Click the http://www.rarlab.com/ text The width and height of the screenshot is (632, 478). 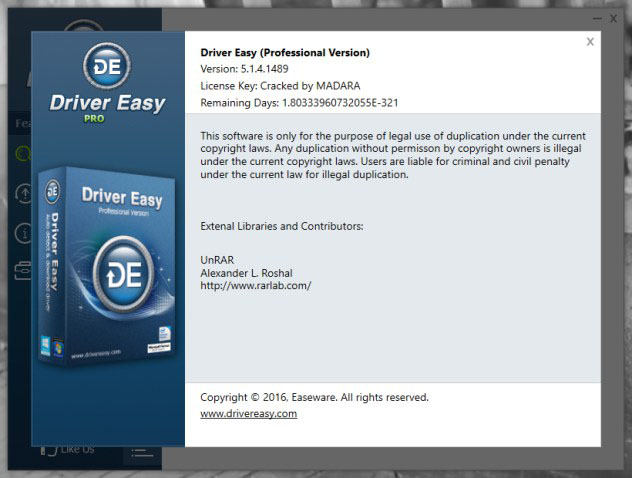point(256,286)
